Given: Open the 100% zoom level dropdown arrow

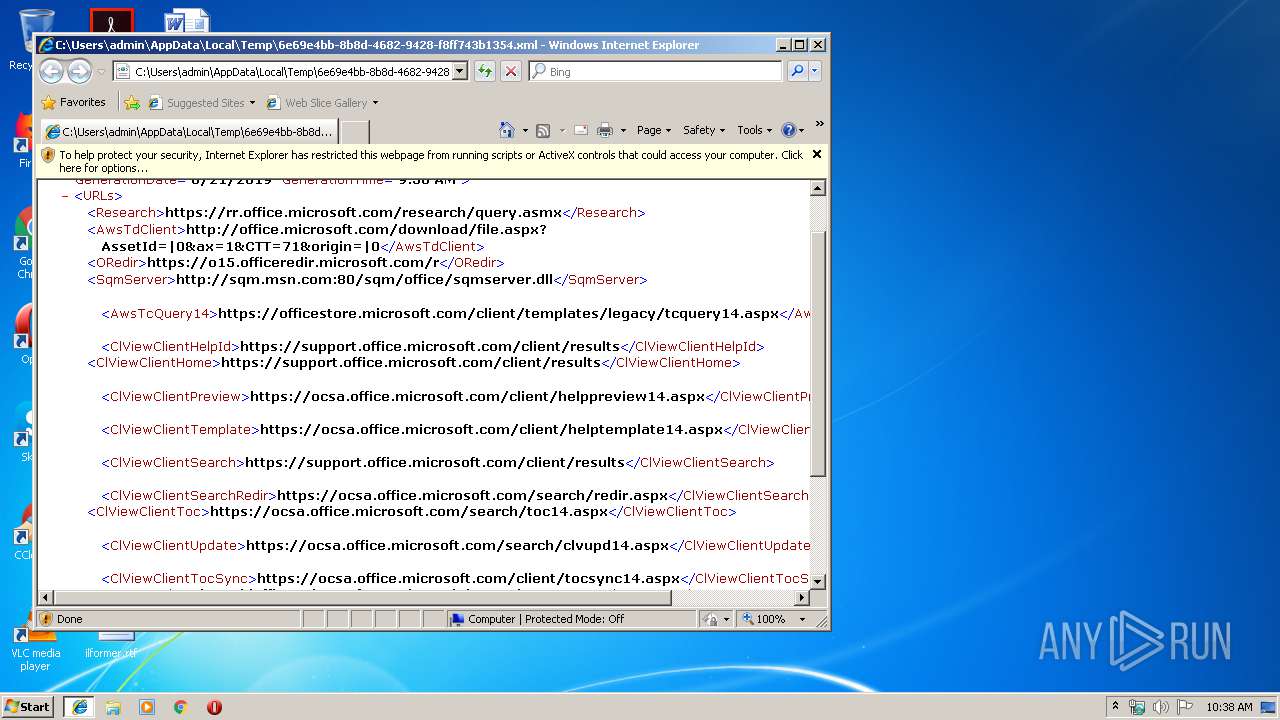Looking at the screenshot, I should 802,619.
